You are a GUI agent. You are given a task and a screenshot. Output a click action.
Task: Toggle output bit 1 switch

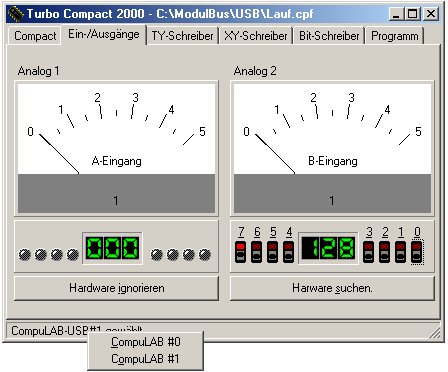pyautogui.click(x=400, y=252)
